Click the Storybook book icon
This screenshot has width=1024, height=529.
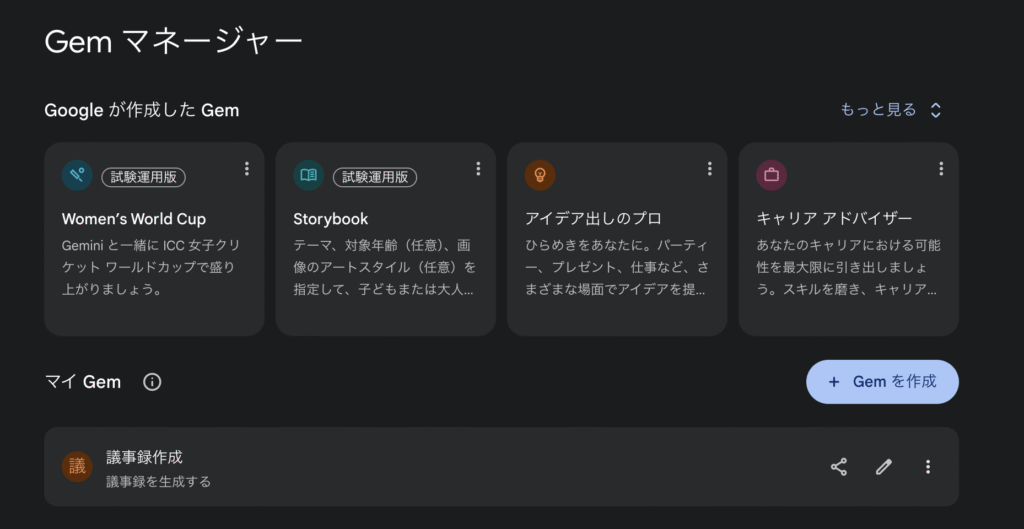308,176
